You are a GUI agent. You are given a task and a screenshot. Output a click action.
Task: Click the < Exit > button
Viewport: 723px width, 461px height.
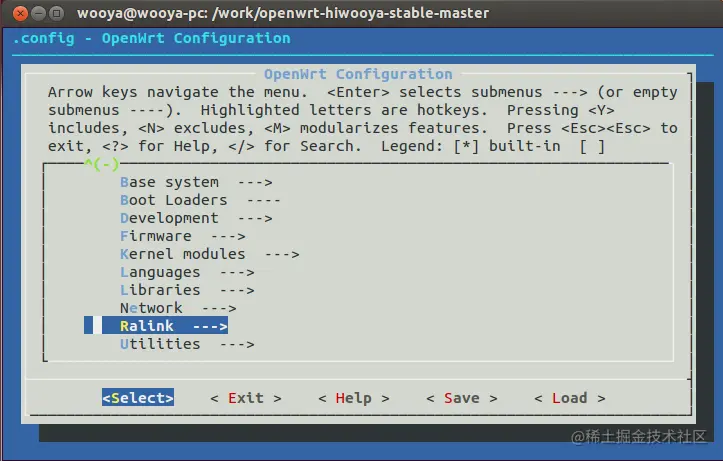point(246,397)
